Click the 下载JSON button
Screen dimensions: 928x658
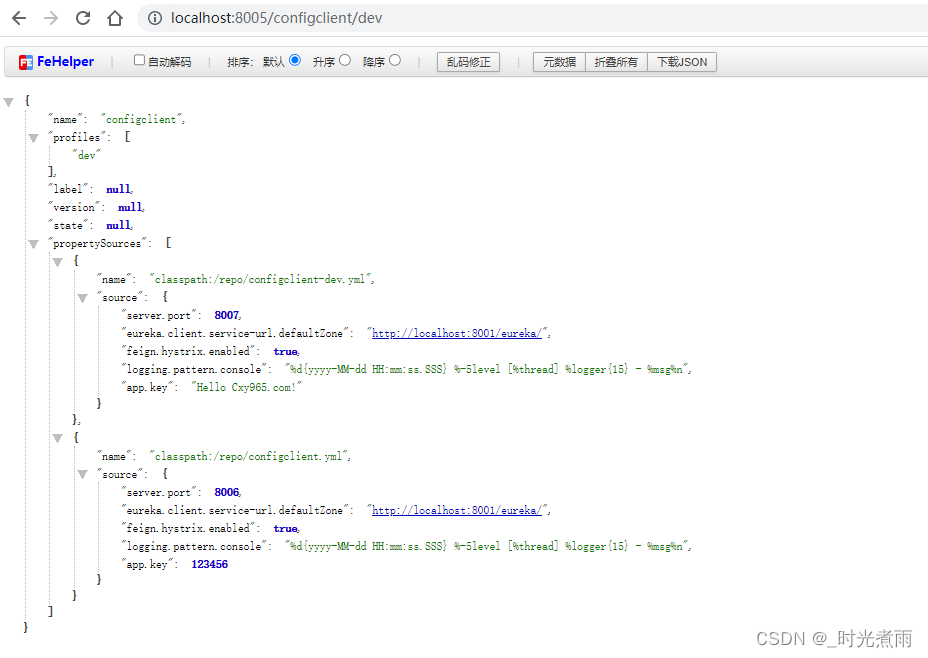tap(682, 62)
